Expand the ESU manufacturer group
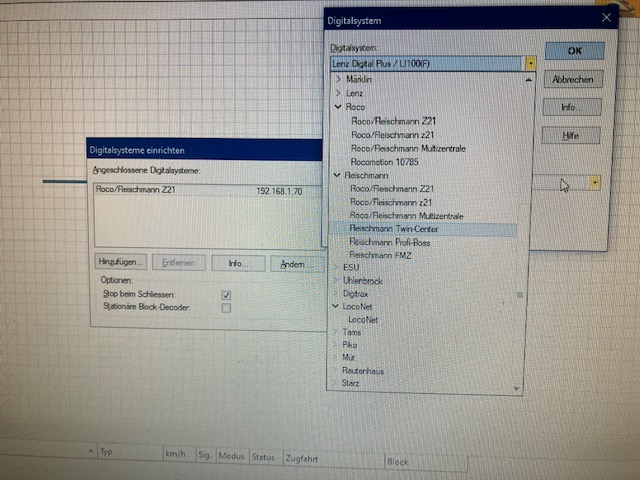The width and height of the screenshot is (640, 480). [336, 268]
